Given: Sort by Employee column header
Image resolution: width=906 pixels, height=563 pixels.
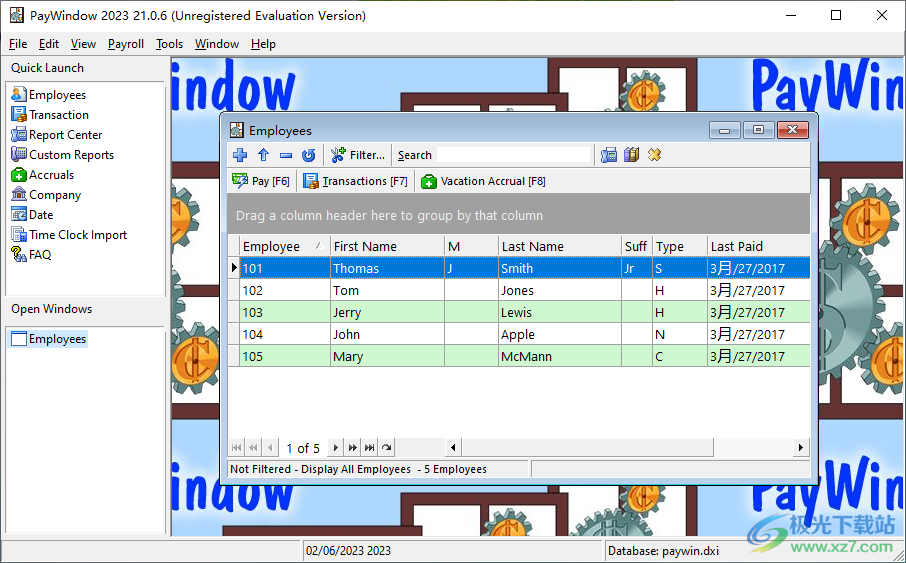Looking at the screenshot, I should coord(285,246).
